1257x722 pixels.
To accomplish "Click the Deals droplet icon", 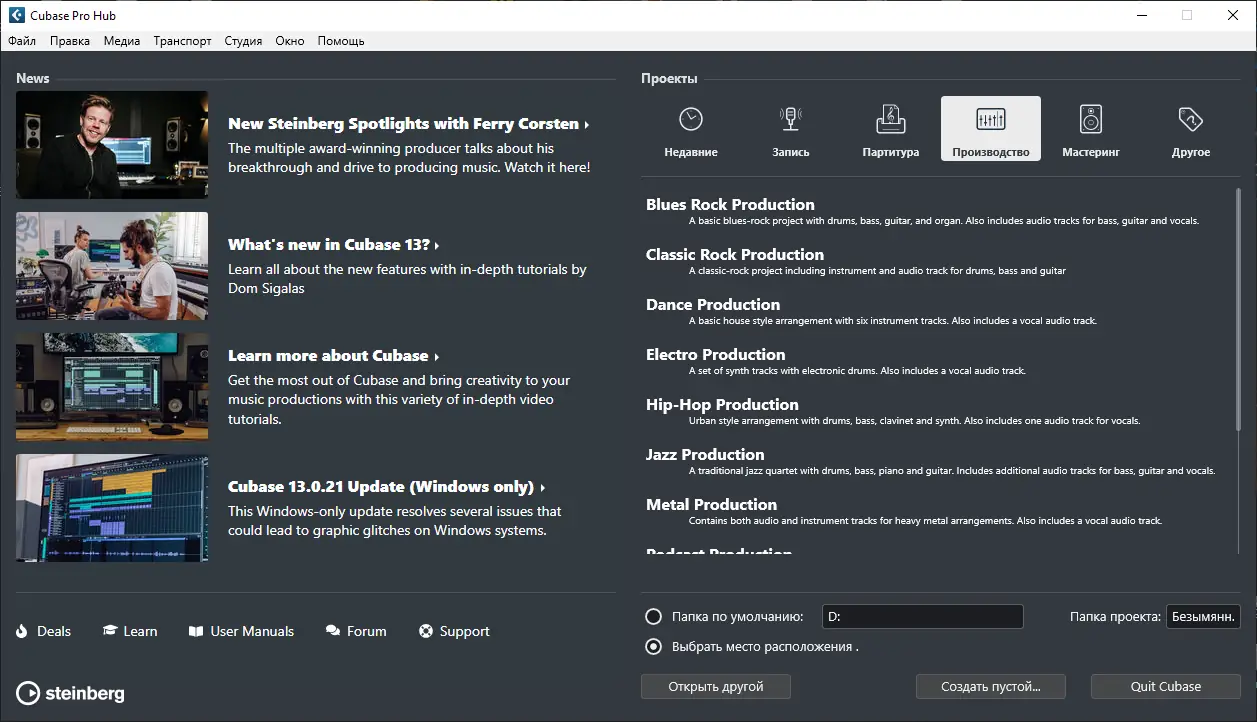I will 21,631.
